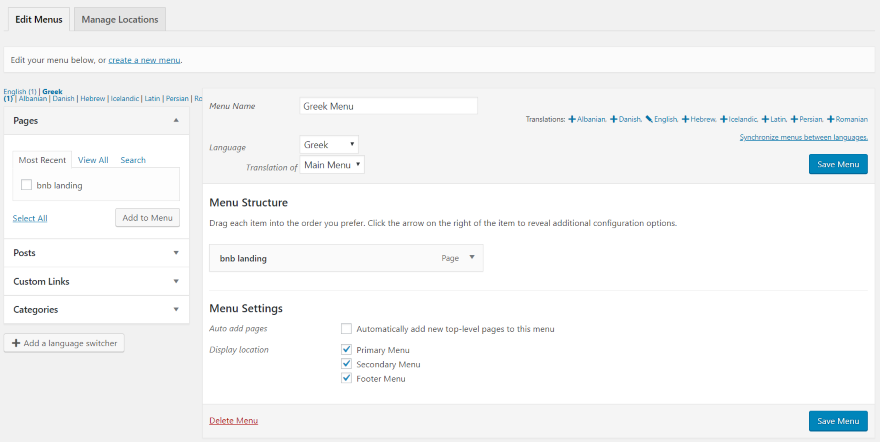Expand the Custom Links panel
The image size is (880, 442).
pyautogui.click(x=96, y=282)
